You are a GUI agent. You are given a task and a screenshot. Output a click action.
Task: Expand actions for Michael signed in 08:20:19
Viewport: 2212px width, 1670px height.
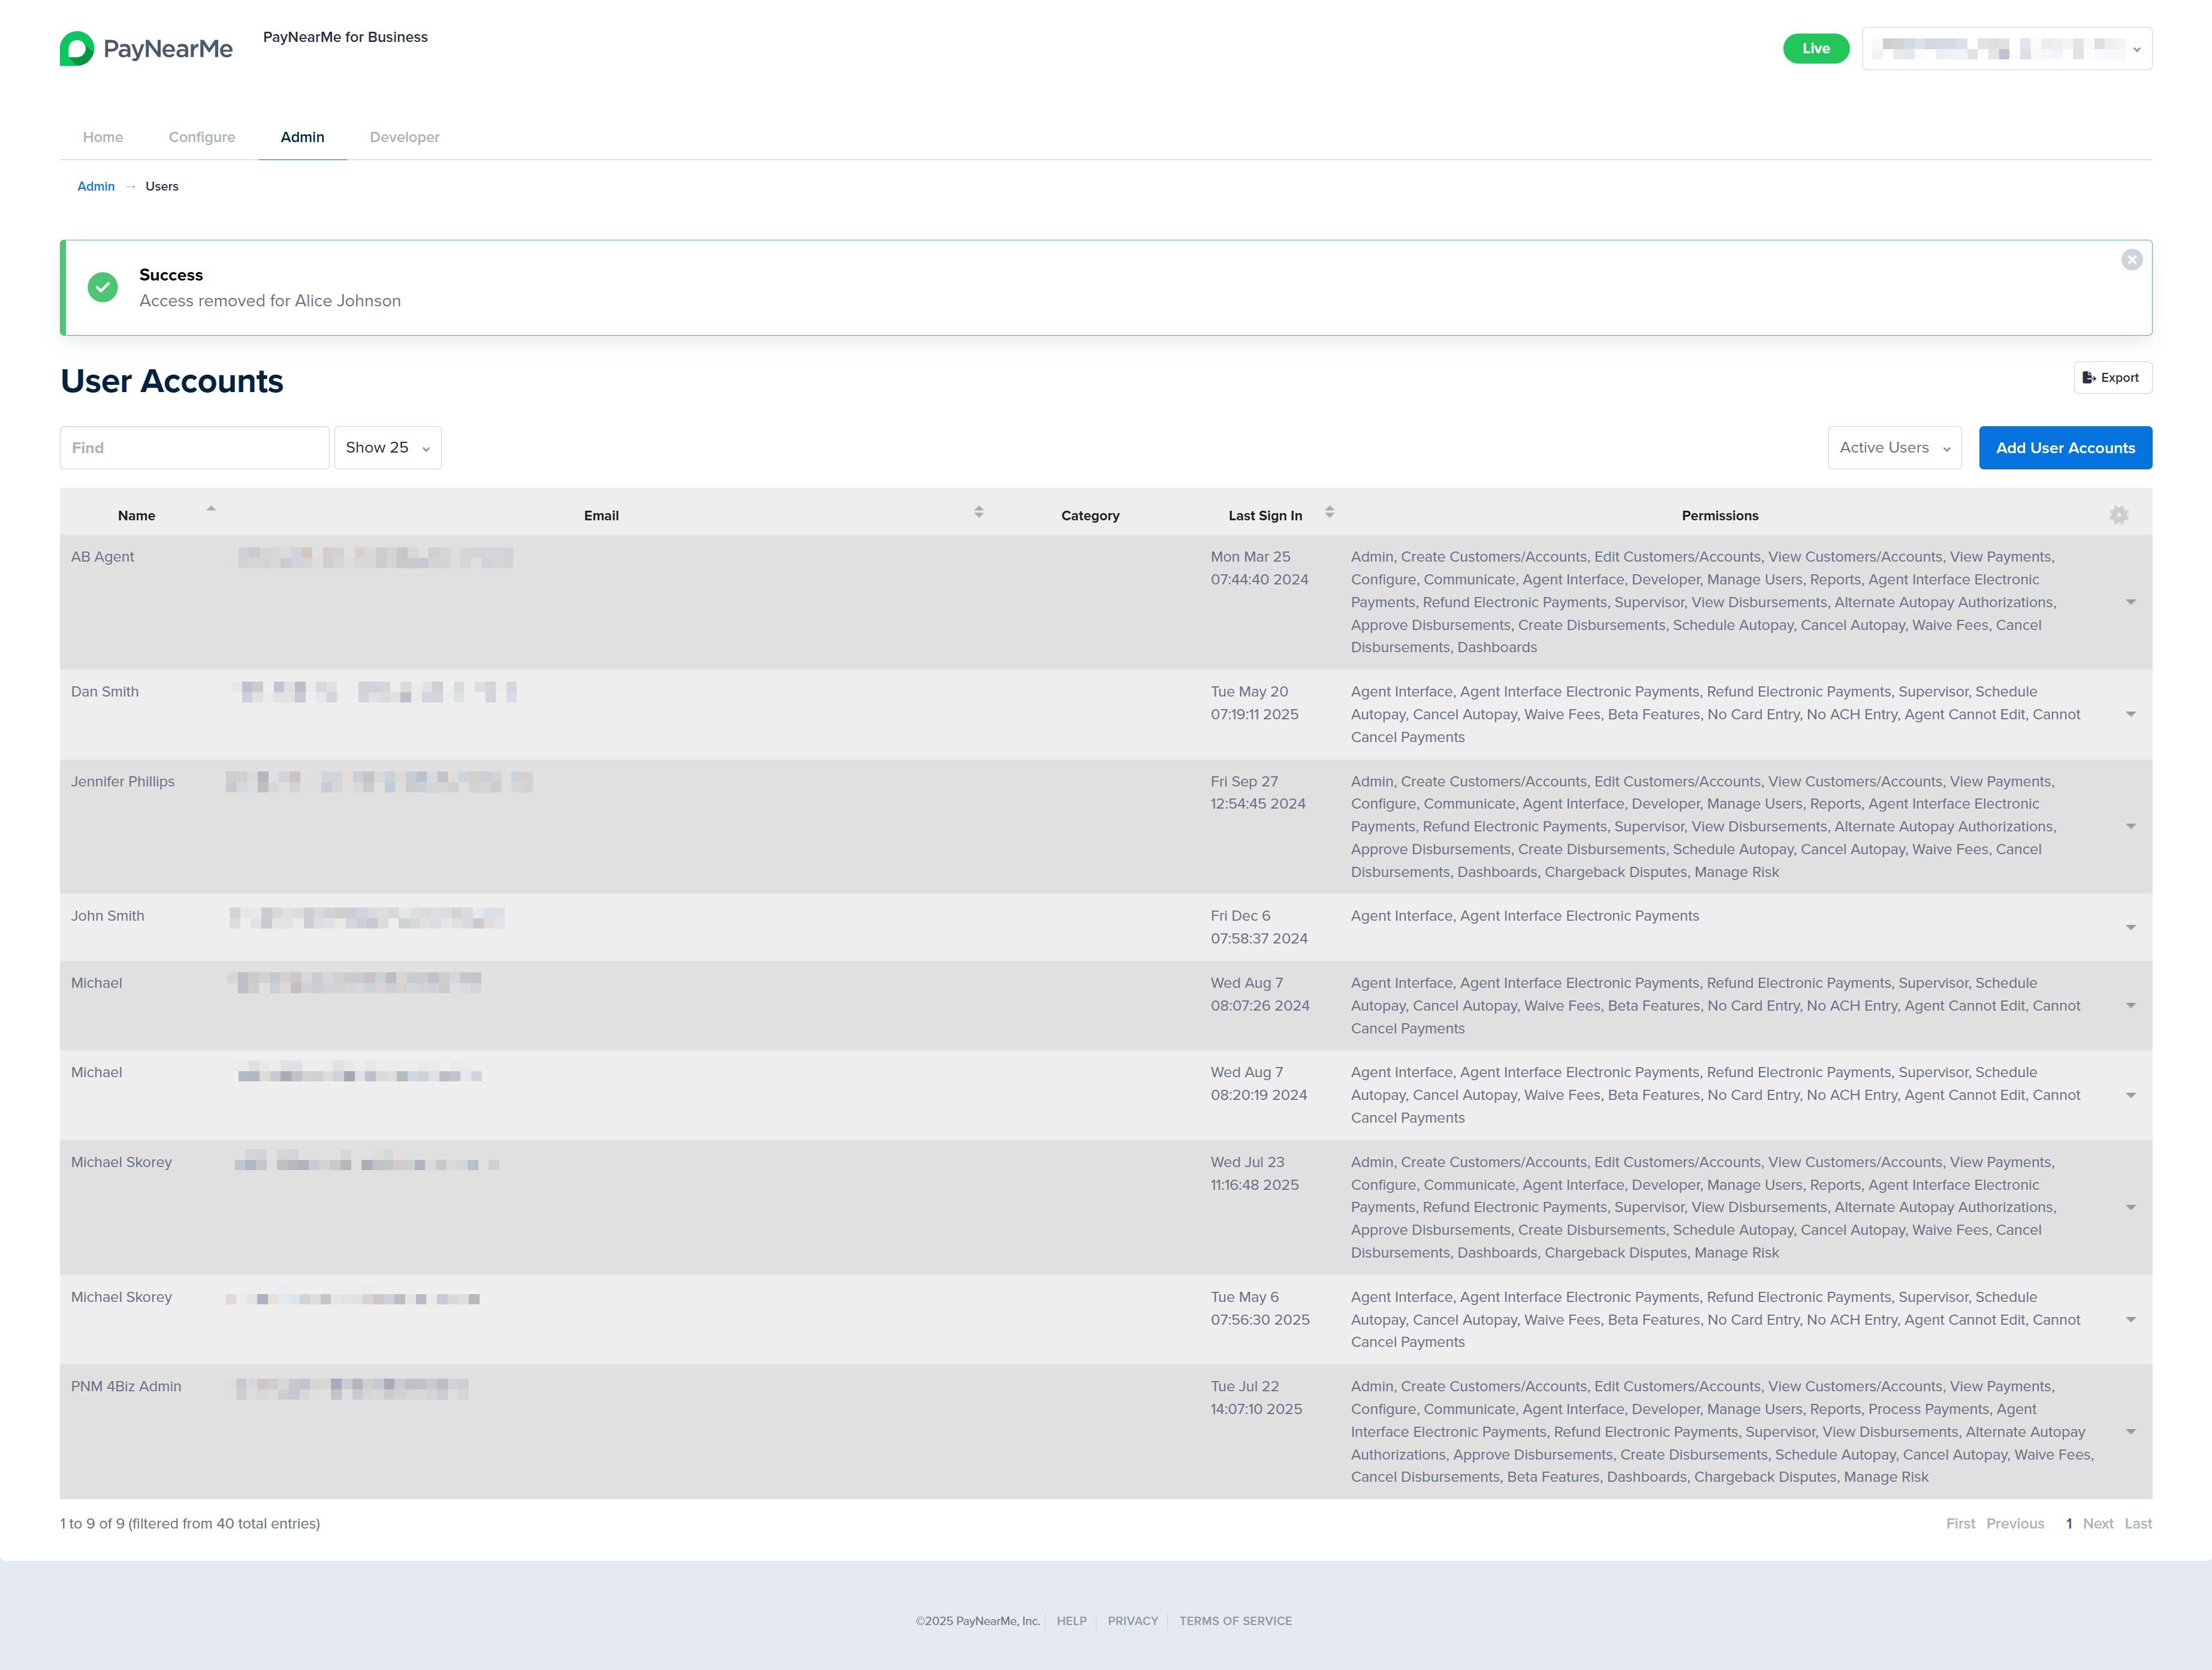(x=2131, y=1095)
